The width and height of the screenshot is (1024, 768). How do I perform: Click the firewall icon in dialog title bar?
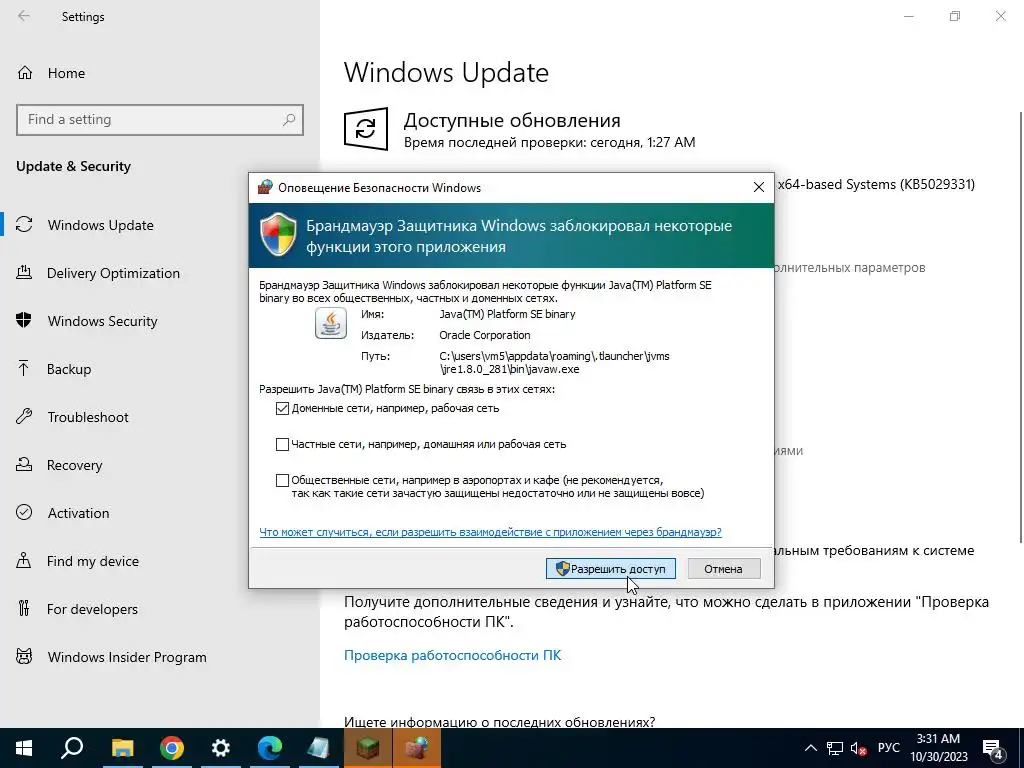tap(264, 187)
